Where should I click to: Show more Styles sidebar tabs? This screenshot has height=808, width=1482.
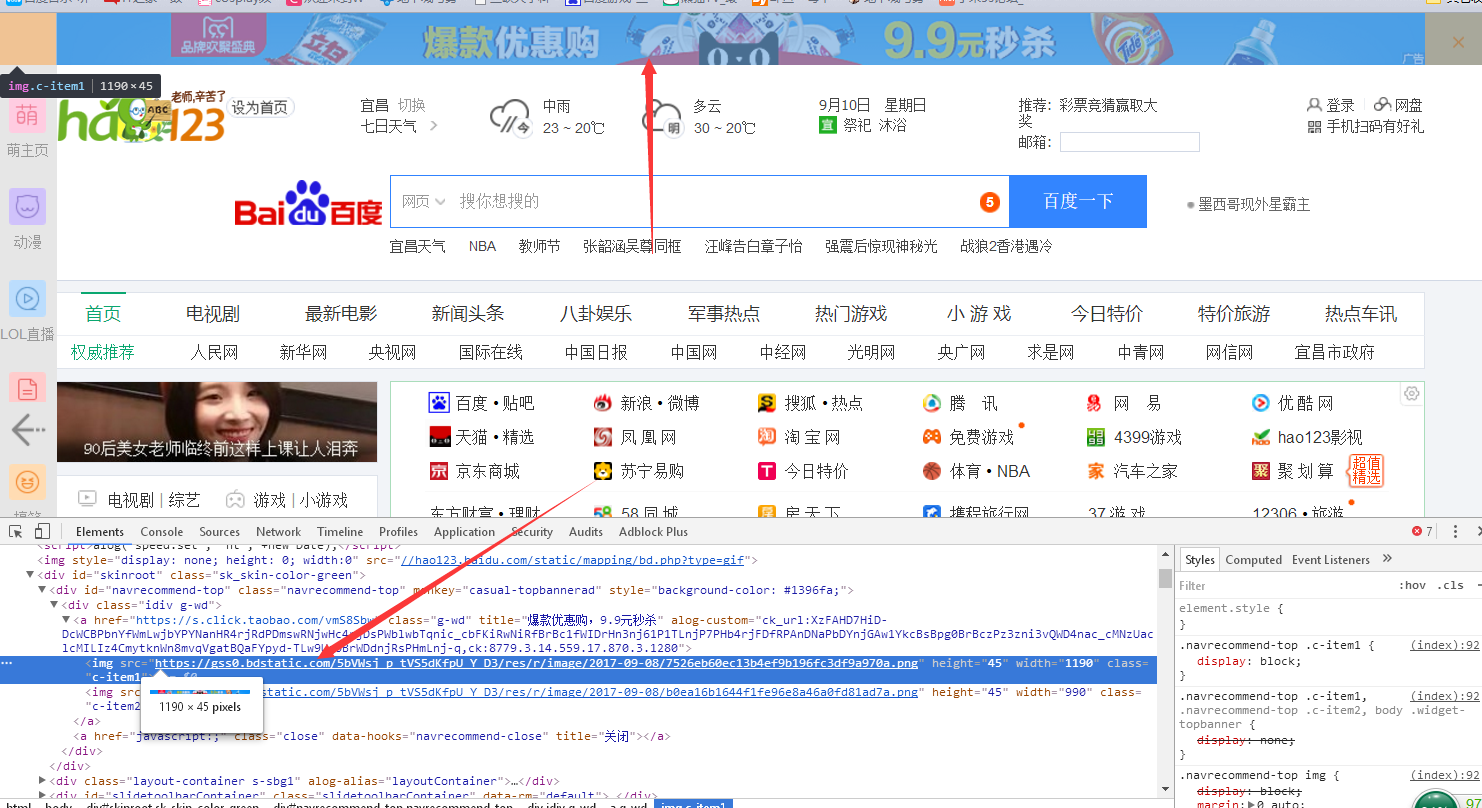[x=1387, y=558]
